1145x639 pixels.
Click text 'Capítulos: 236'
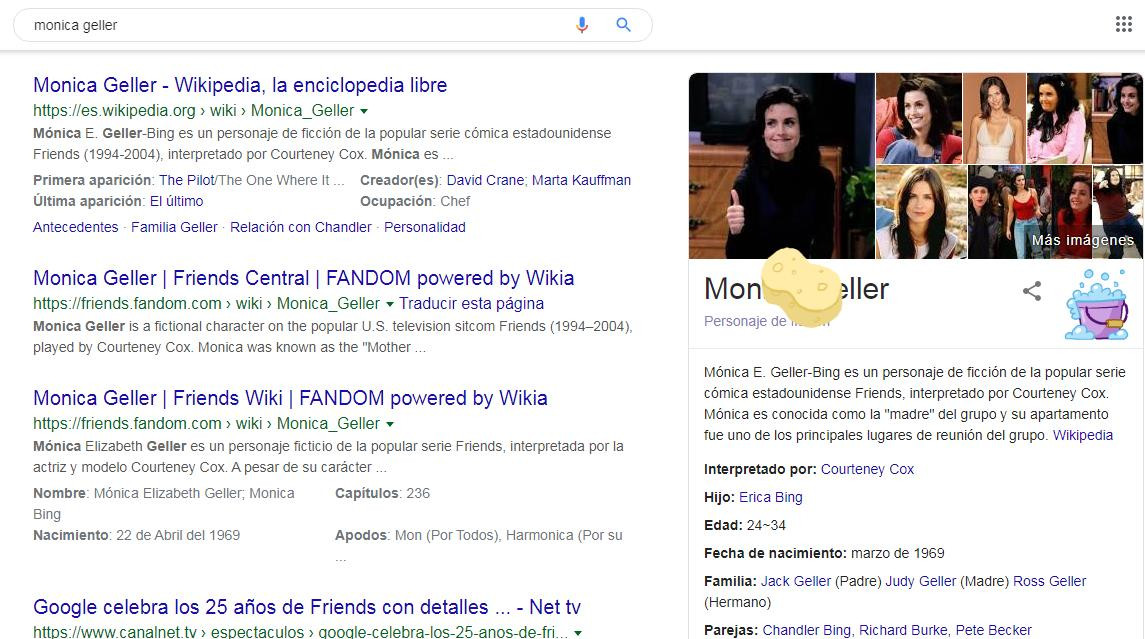[383, 494]
